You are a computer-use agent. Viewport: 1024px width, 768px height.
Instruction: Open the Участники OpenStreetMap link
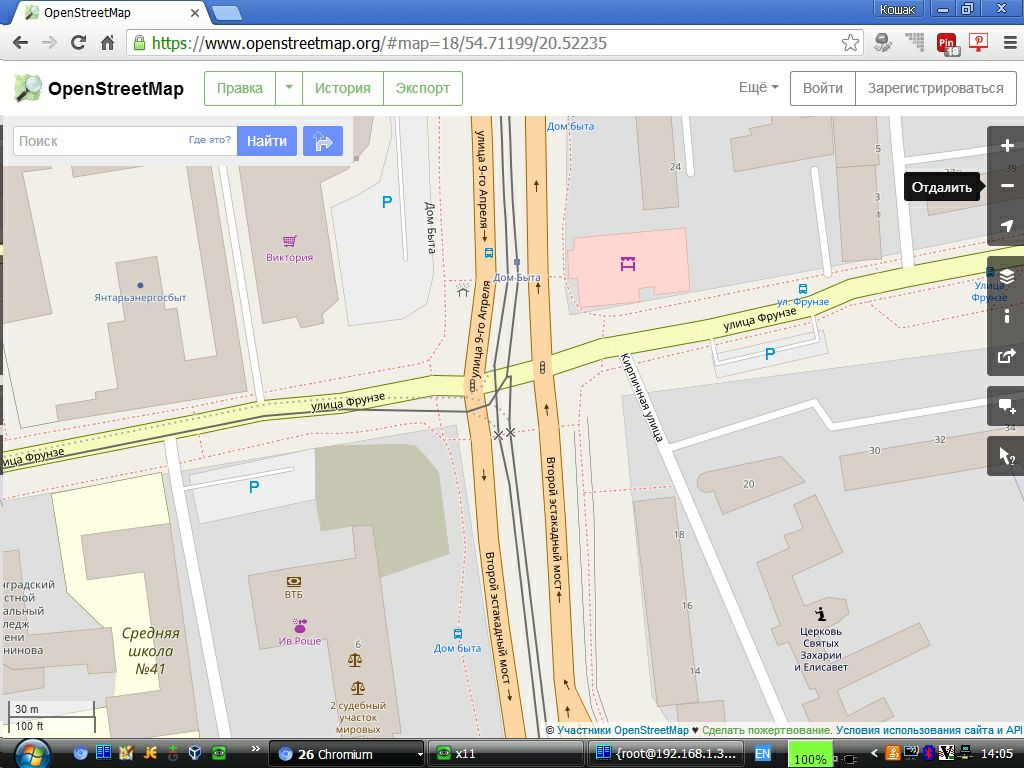click(622, 730)
